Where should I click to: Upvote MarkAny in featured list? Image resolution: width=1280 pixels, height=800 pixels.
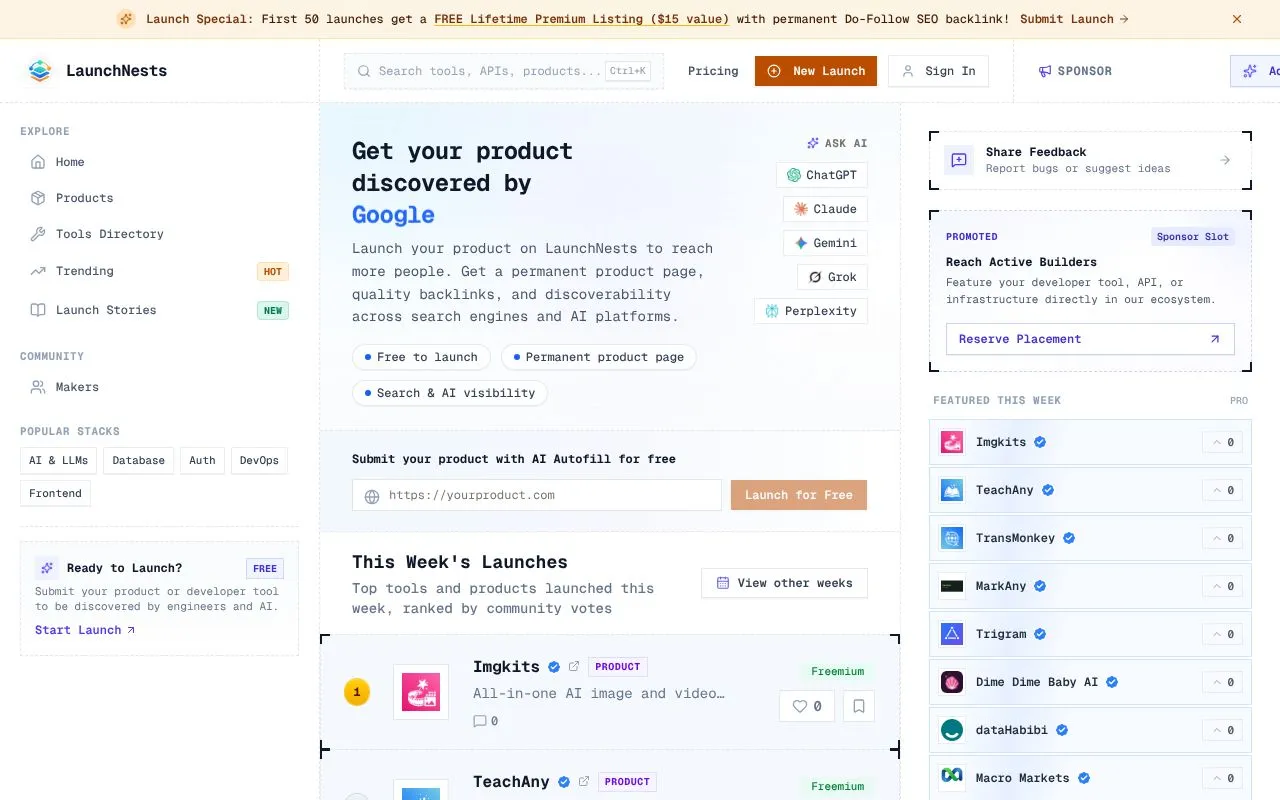[1222, 586]
